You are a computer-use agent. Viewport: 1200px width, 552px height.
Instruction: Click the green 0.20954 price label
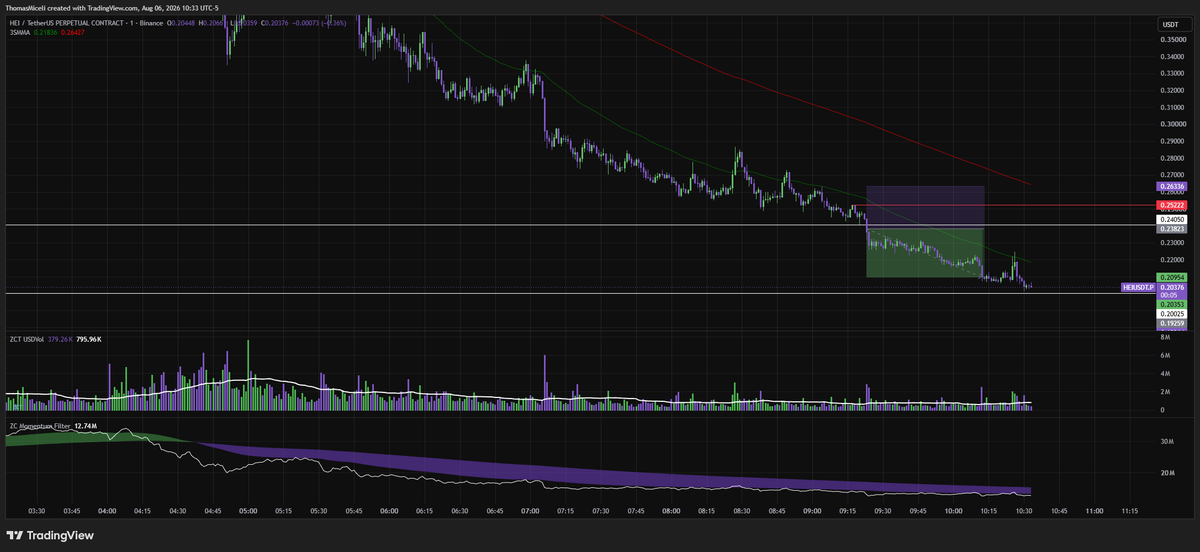pyautogui.click(x=1171, y=277)
